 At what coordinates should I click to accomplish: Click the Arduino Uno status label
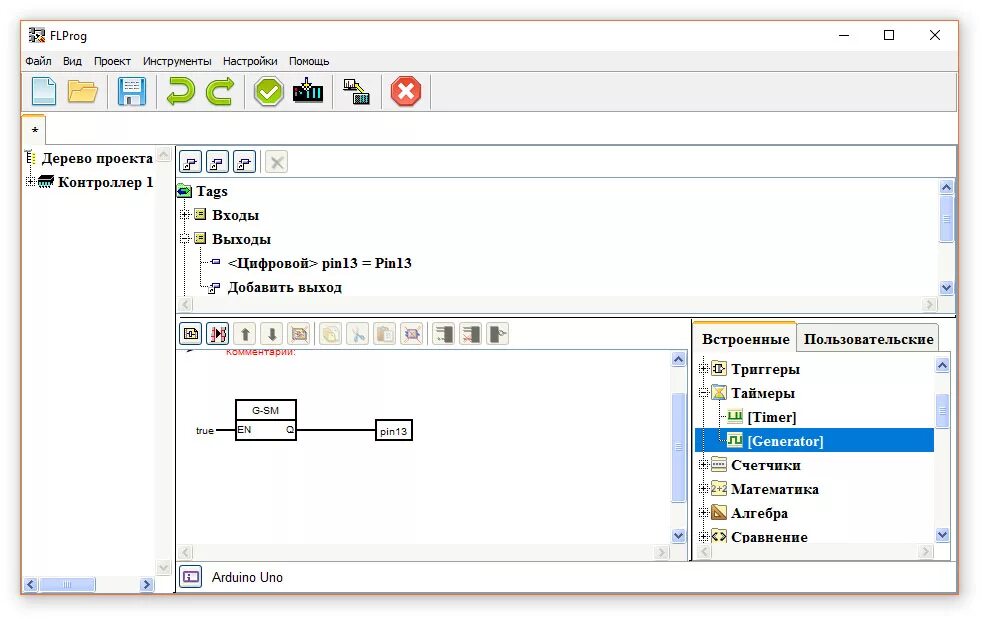pyautogui.click(x=247, y=577)
